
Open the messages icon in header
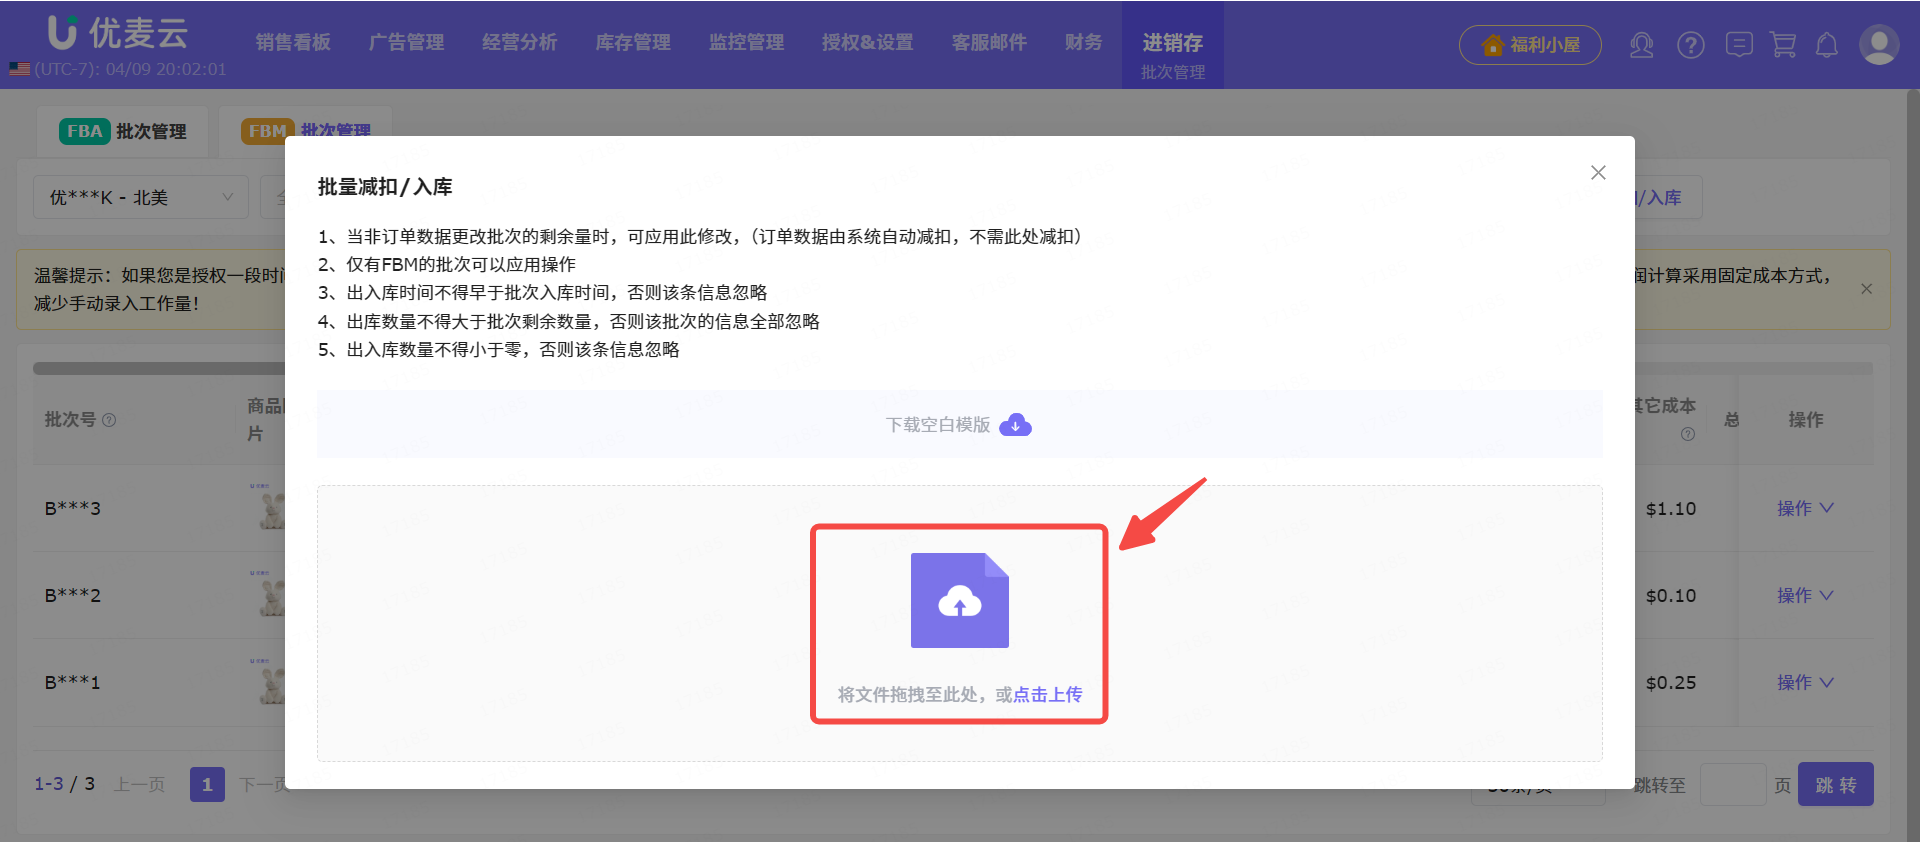1739,45
